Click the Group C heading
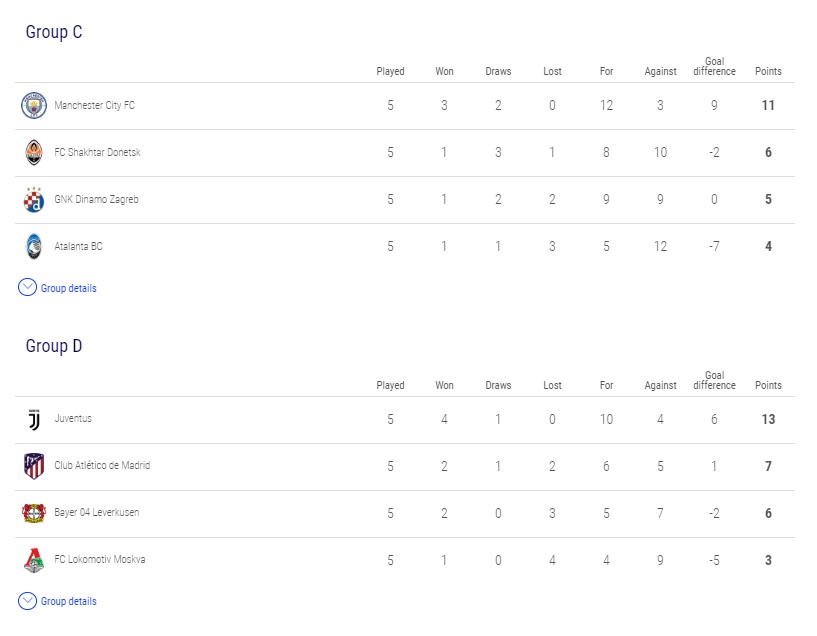817x636 pixels. pyautogui.click(x=54, y=32)
